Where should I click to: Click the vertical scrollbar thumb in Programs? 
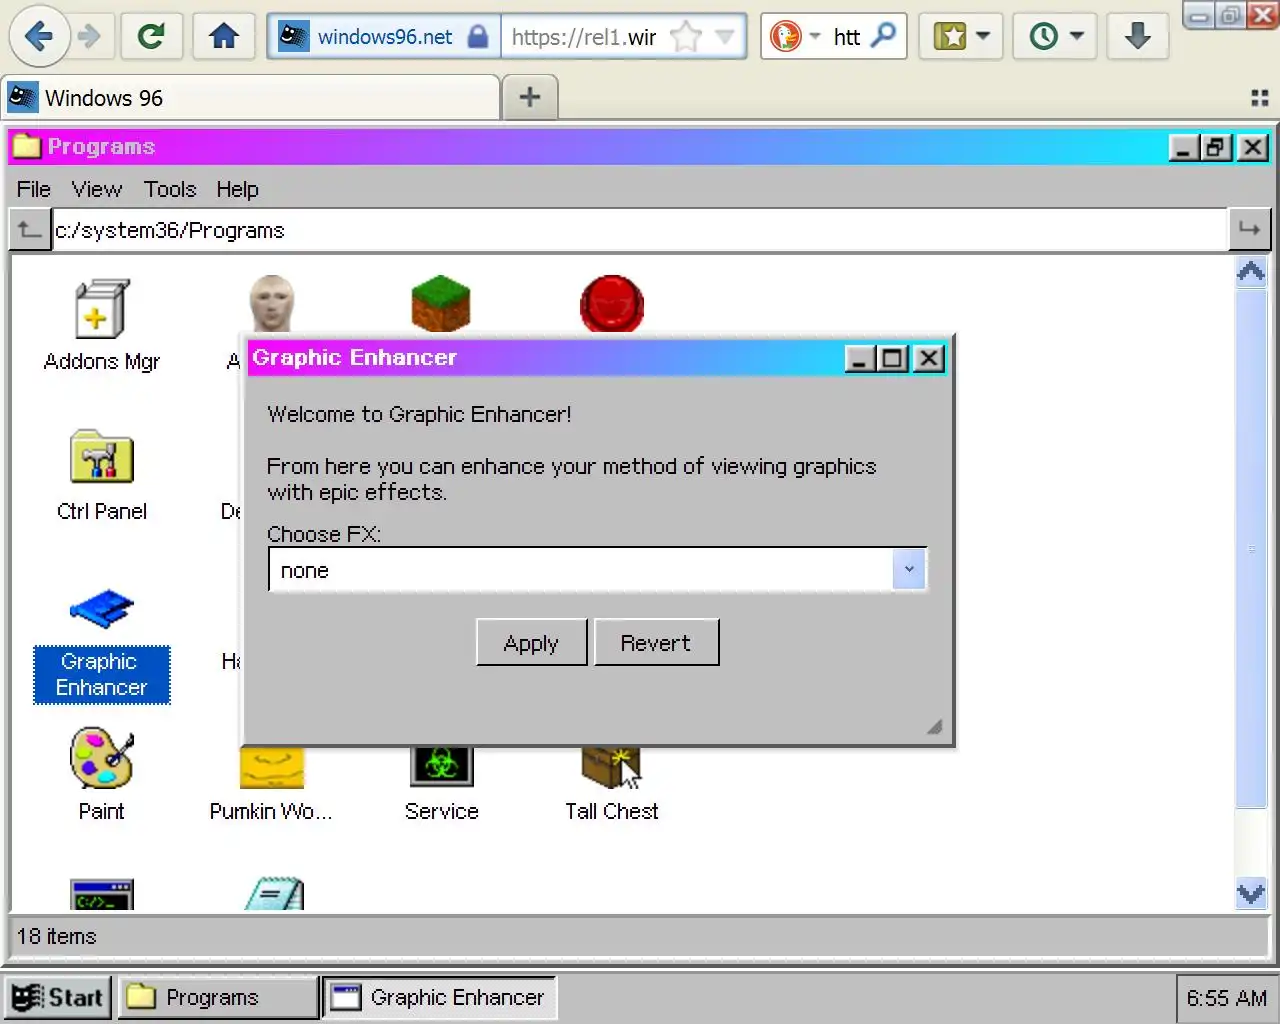click(x=1251, y=548)
